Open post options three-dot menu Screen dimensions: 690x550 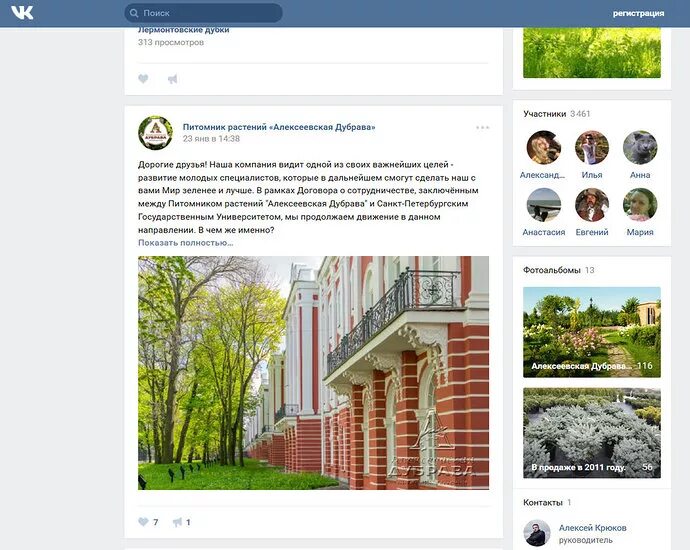pyautogui.click(x=482, y=128)
